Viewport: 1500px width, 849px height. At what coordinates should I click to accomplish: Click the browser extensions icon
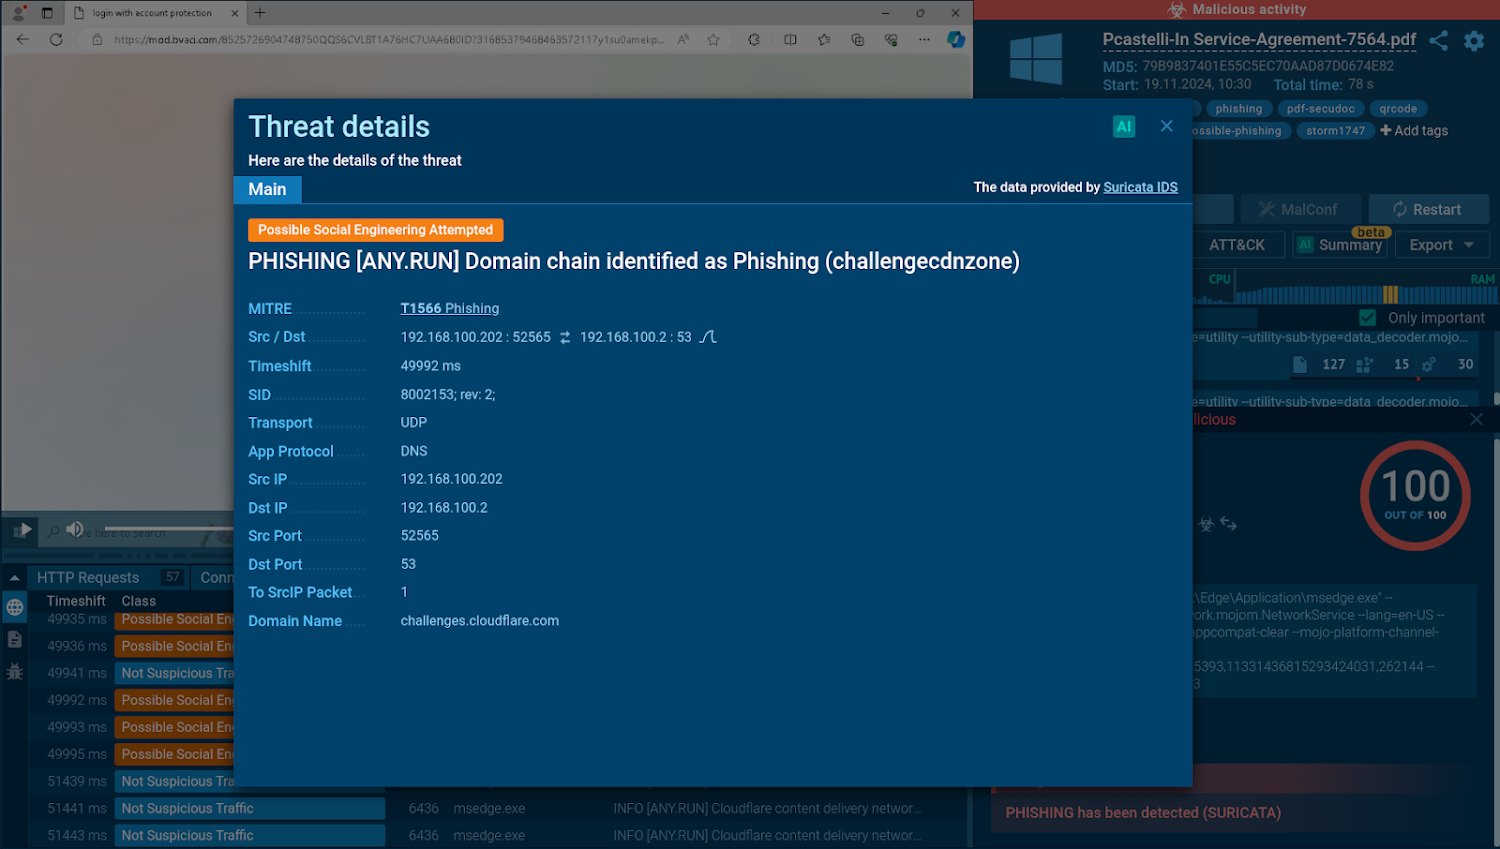click(754, 40)
